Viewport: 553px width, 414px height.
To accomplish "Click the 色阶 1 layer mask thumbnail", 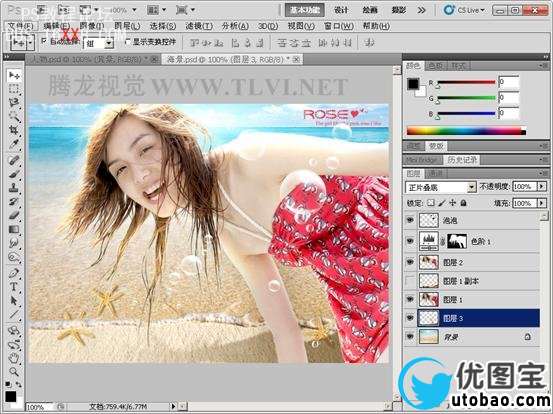I will tap(457, 241).
